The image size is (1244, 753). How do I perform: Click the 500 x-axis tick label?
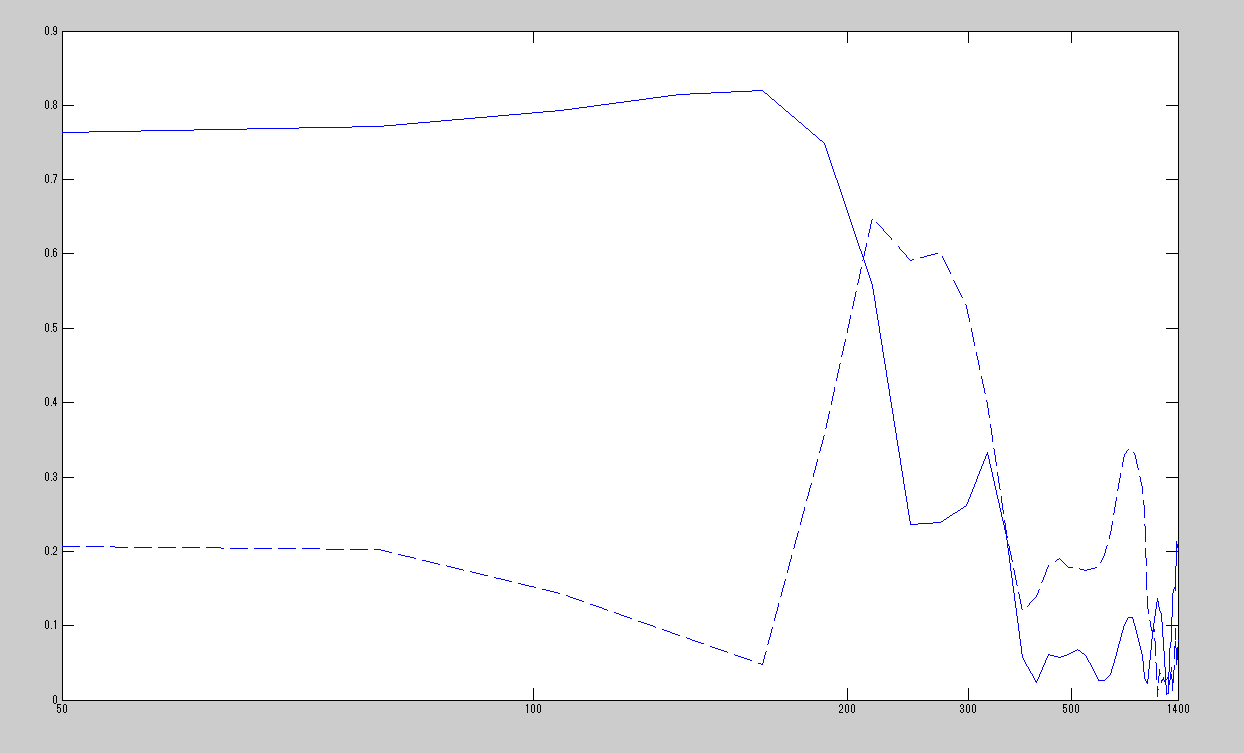coord(1071,709)
